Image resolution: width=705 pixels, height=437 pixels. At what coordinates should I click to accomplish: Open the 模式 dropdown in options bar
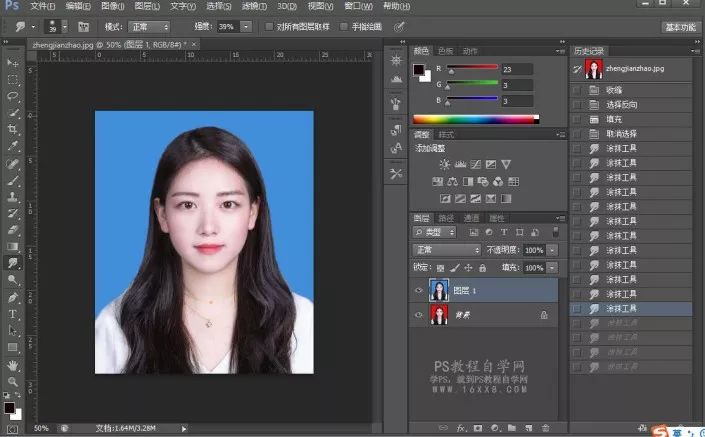coord(149,27)
